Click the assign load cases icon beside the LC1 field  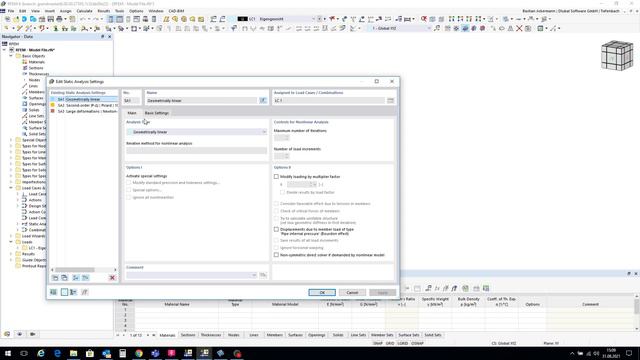click(391, 100)
